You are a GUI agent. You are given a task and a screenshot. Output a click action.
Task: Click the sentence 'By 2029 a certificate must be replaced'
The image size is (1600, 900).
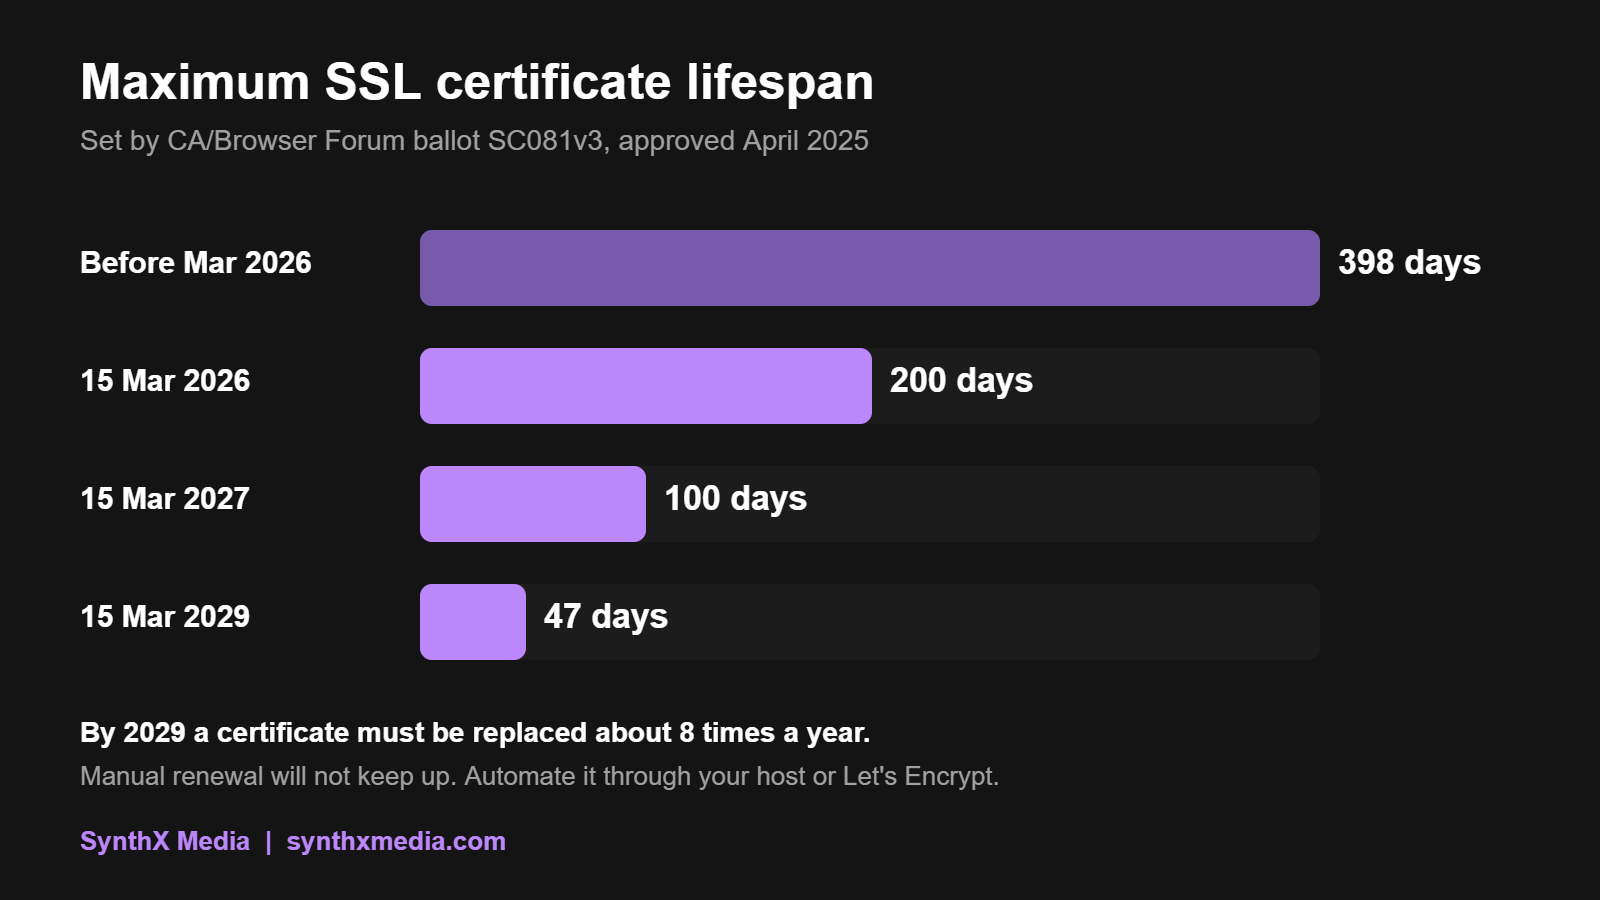(x=475, y=733)
